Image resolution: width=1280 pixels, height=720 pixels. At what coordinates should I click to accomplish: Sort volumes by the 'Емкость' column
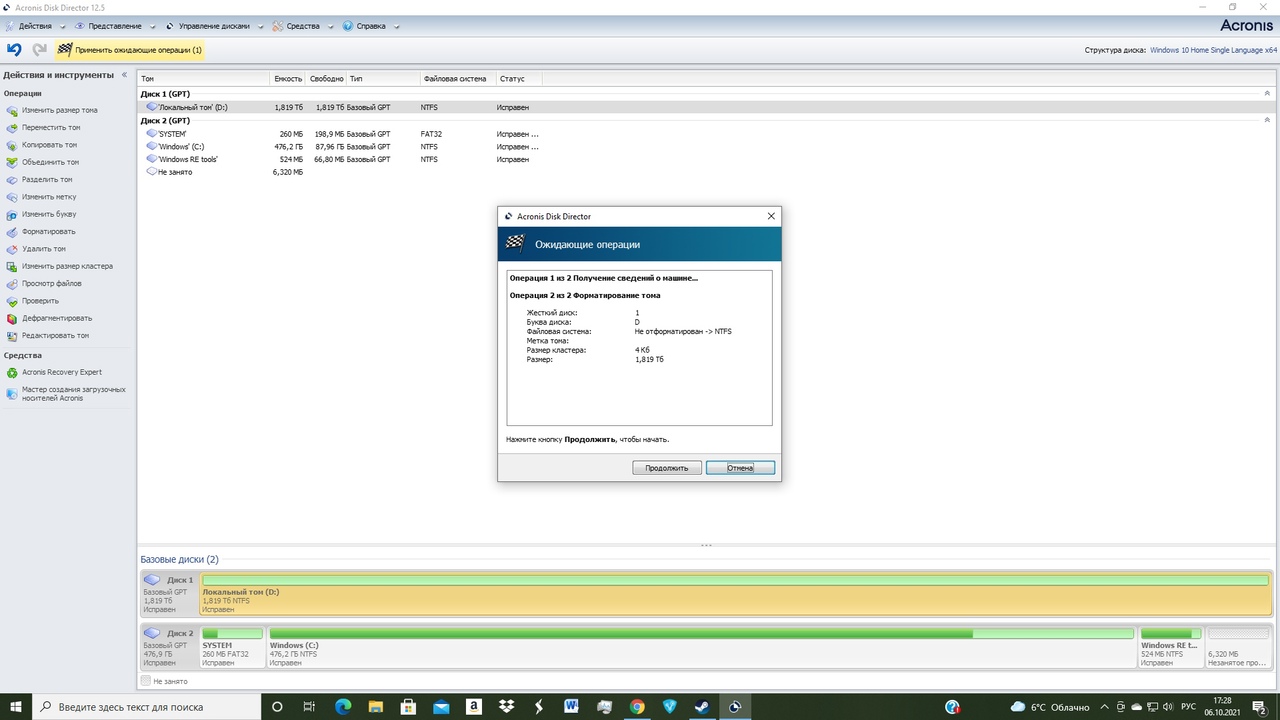click(x=288, y=79)
